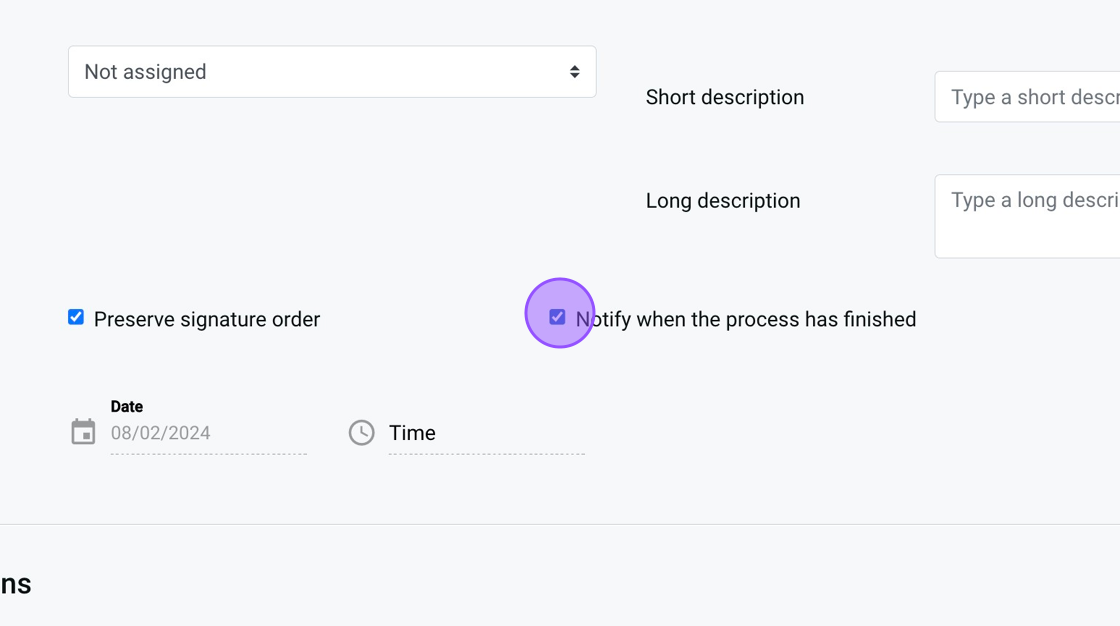This screenshot has height=626, width=1120.
Task: Click the Time input field
Action: (x=485, y=433)
